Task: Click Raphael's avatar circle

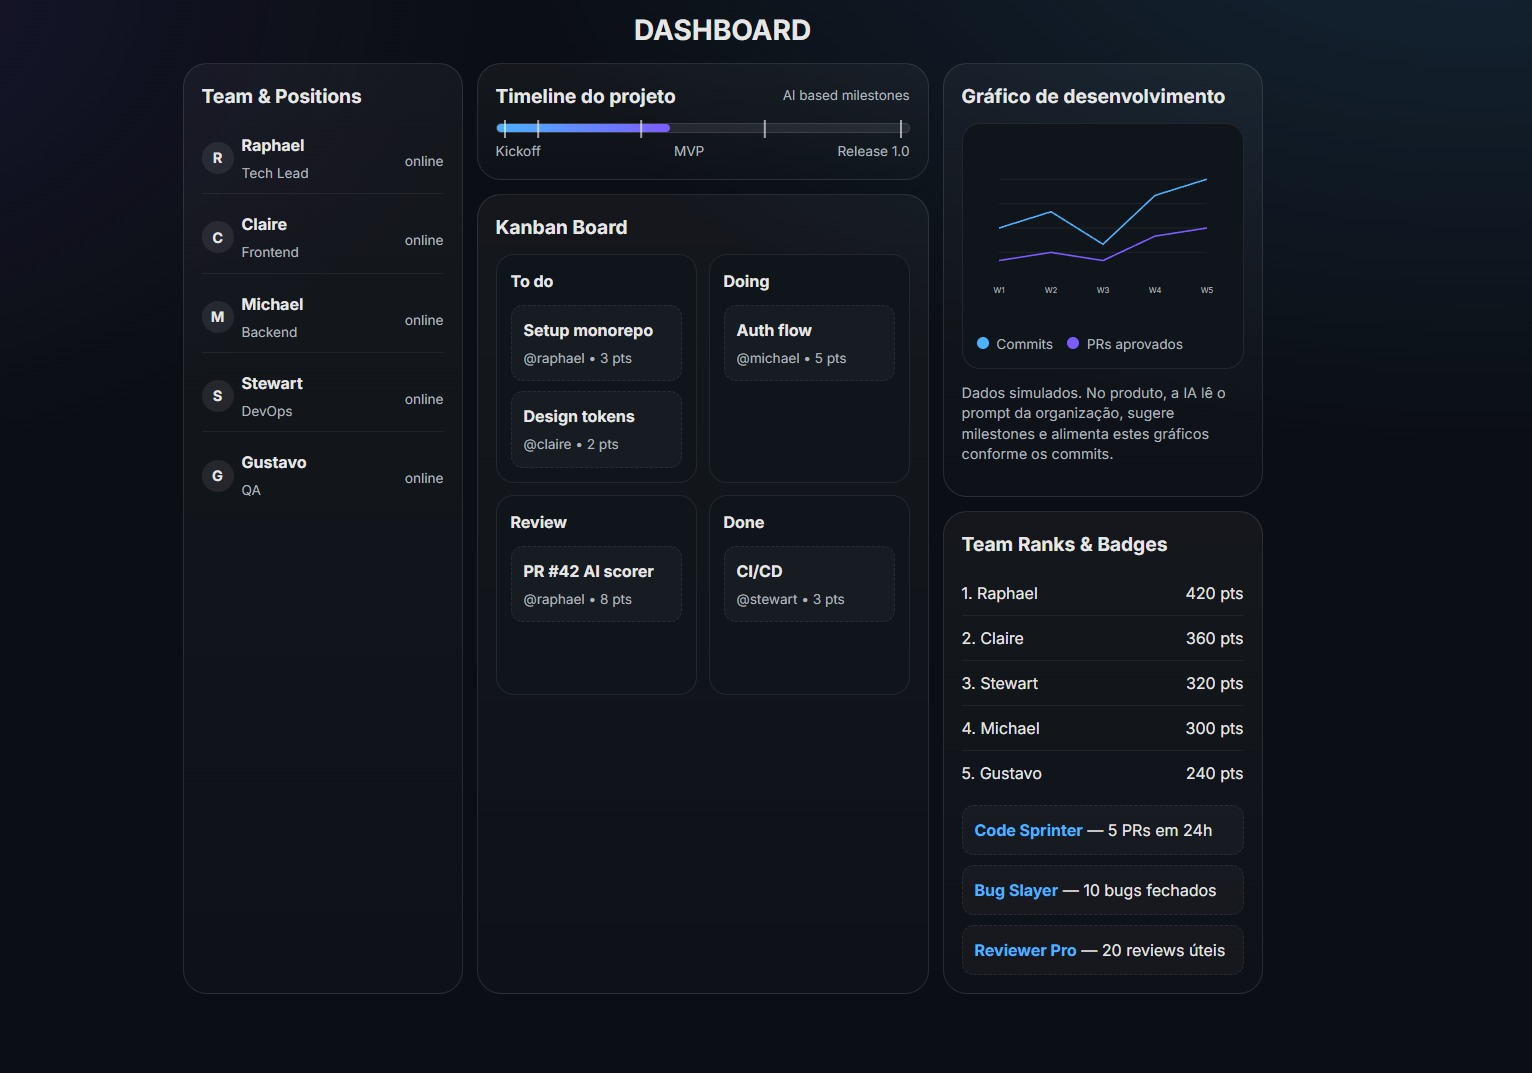Action: 217,157
